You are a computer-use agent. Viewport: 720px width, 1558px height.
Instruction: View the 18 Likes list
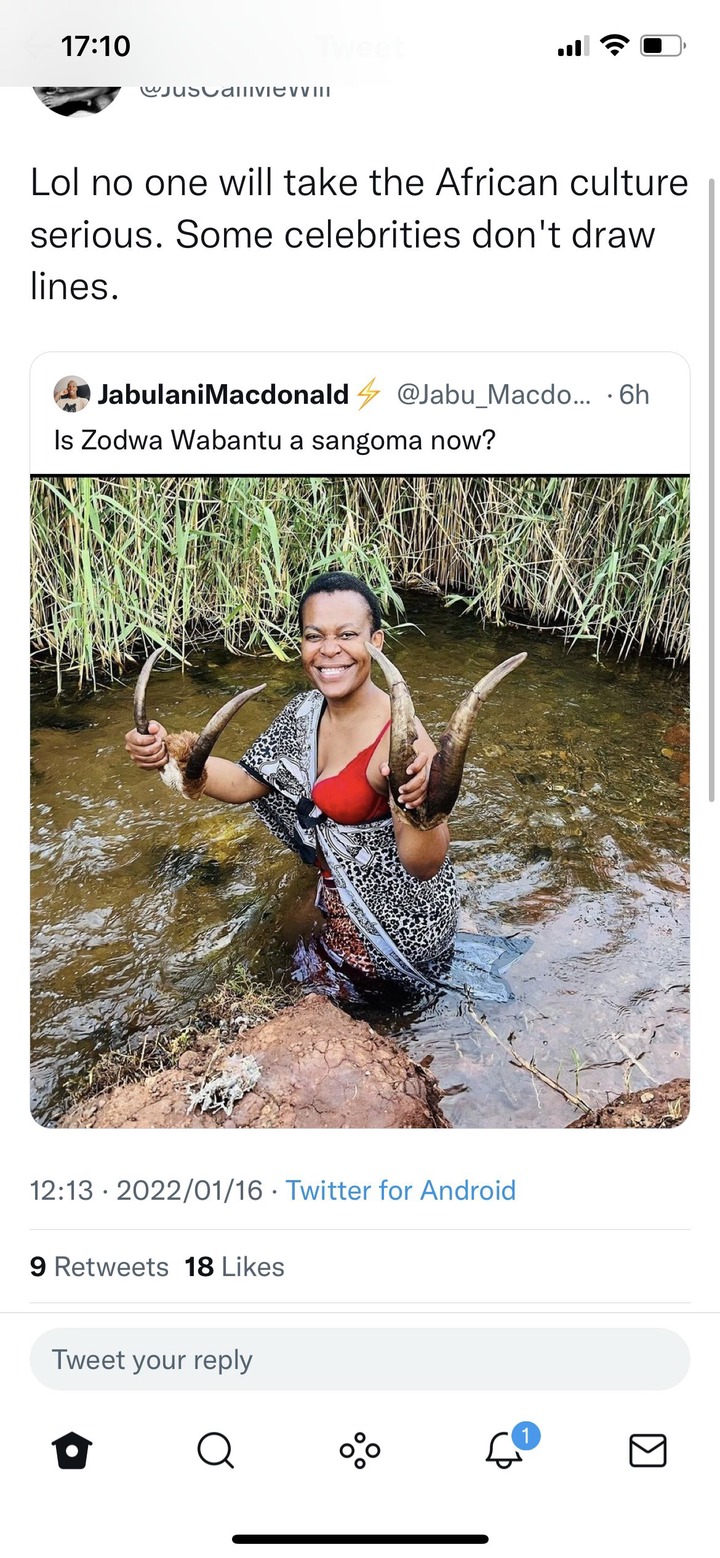click(x=234, y=1266)
